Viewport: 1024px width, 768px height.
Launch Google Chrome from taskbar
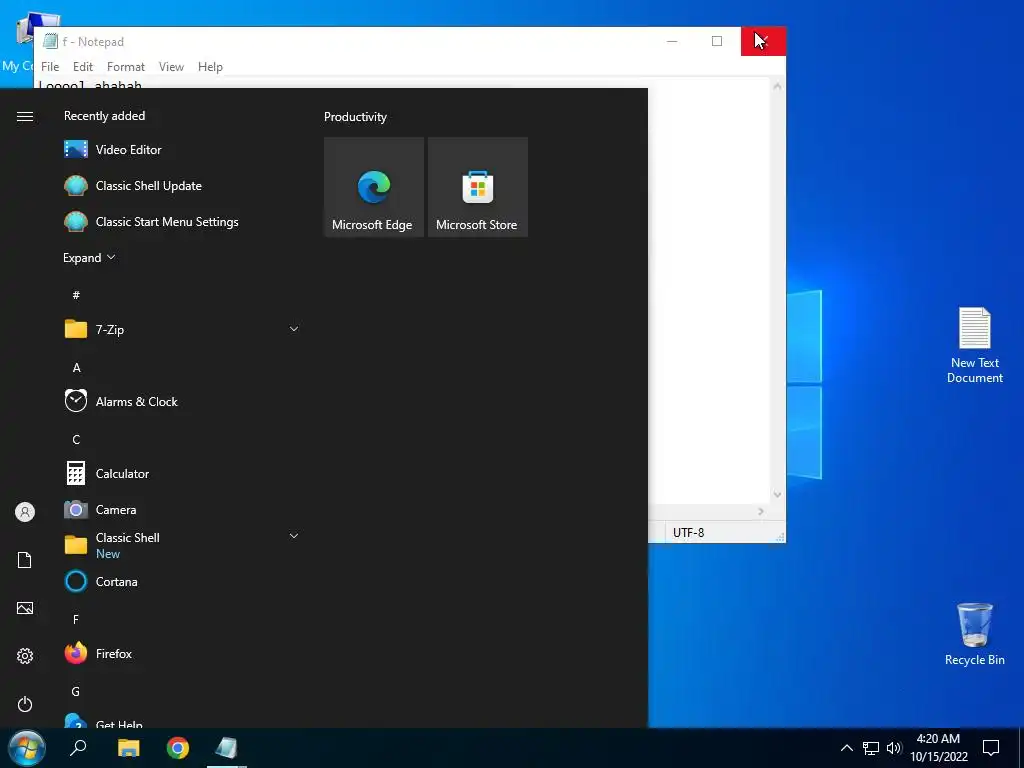click(x=178, y=748)
